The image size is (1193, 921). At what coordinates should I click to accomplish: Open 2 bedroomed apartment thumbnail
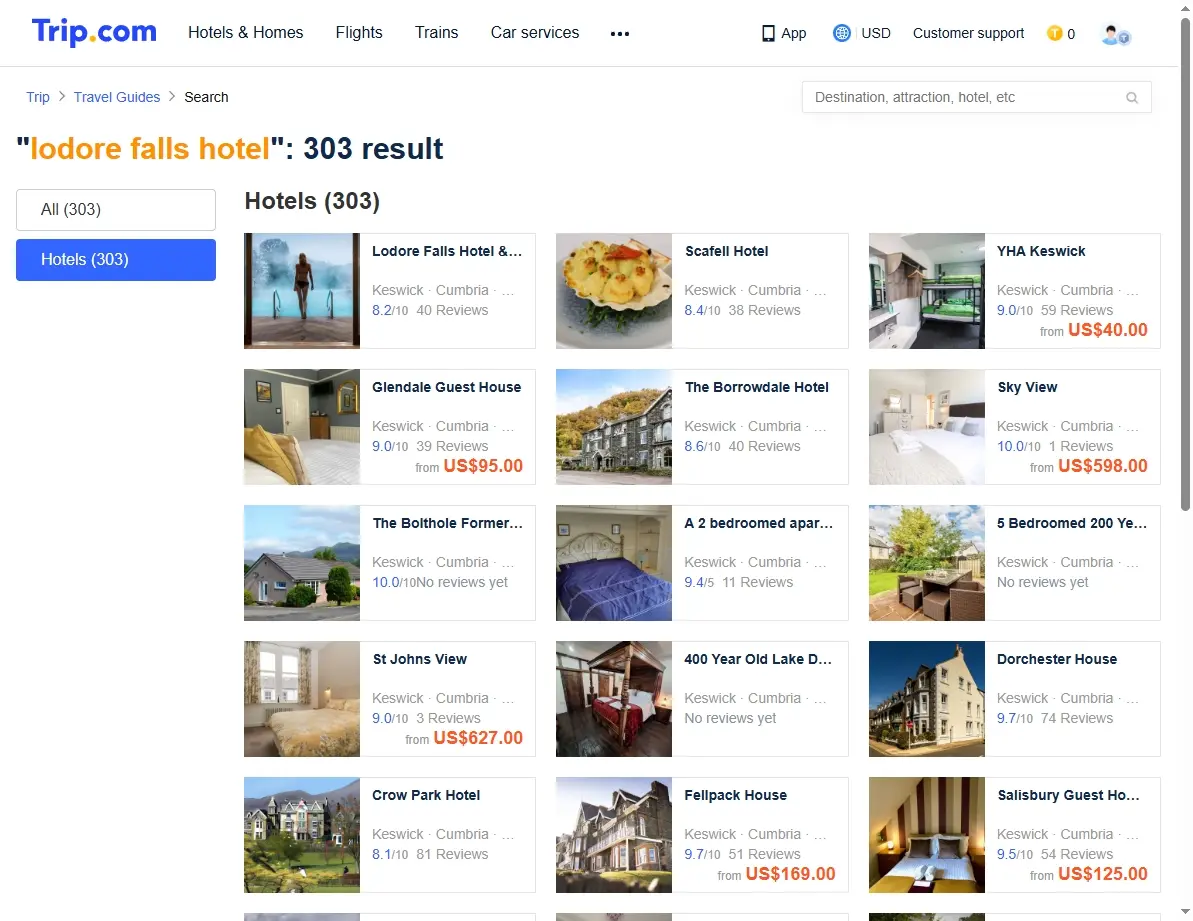tap(614, 564)
